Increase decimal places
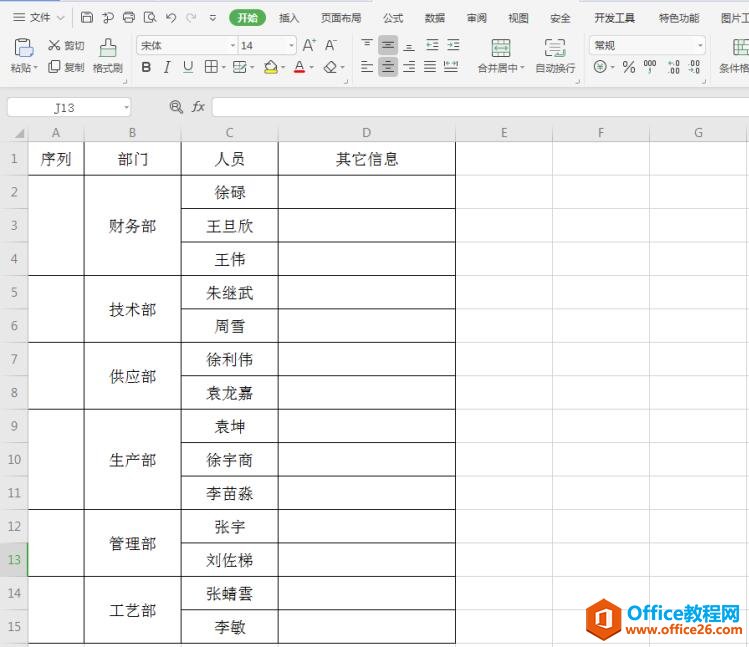This screenshot has width=749, height=647. click(x=674, y=66)
